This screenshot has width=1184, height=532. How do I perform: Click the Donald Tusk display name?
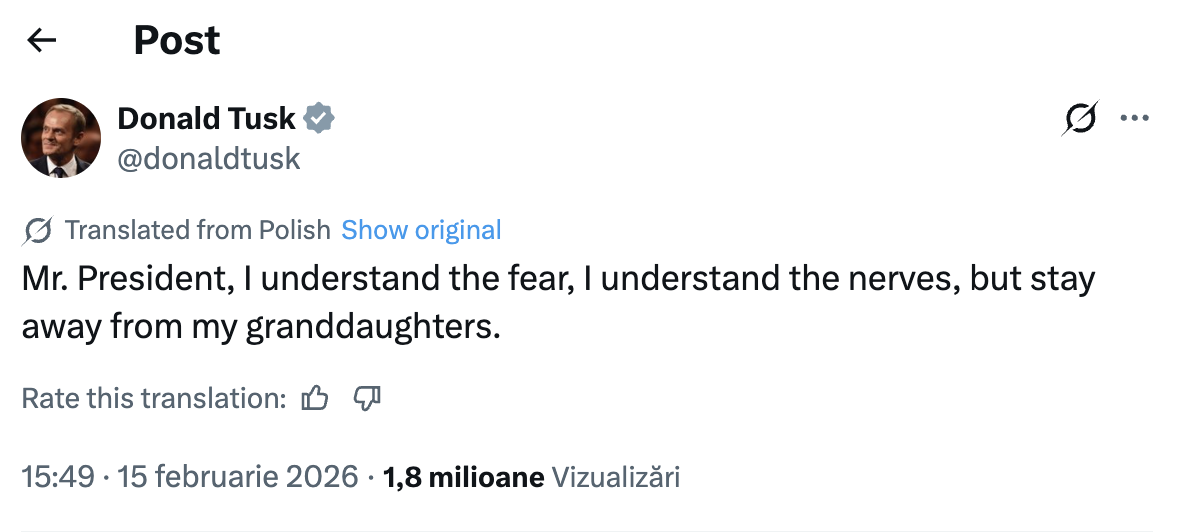pos(206,118)
